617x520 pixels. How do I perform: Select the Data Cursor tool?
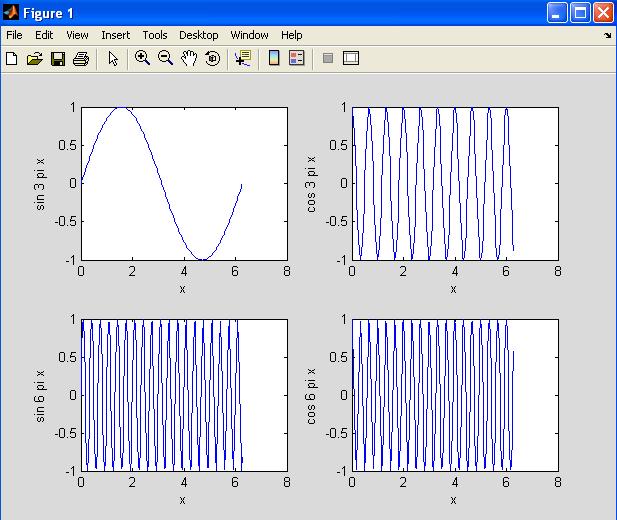coord(243,58)
